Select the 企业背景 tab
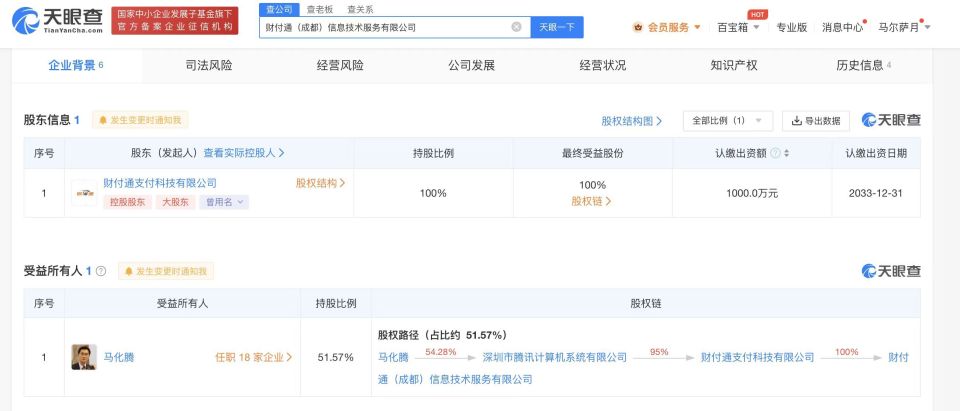 click(76, 66)
